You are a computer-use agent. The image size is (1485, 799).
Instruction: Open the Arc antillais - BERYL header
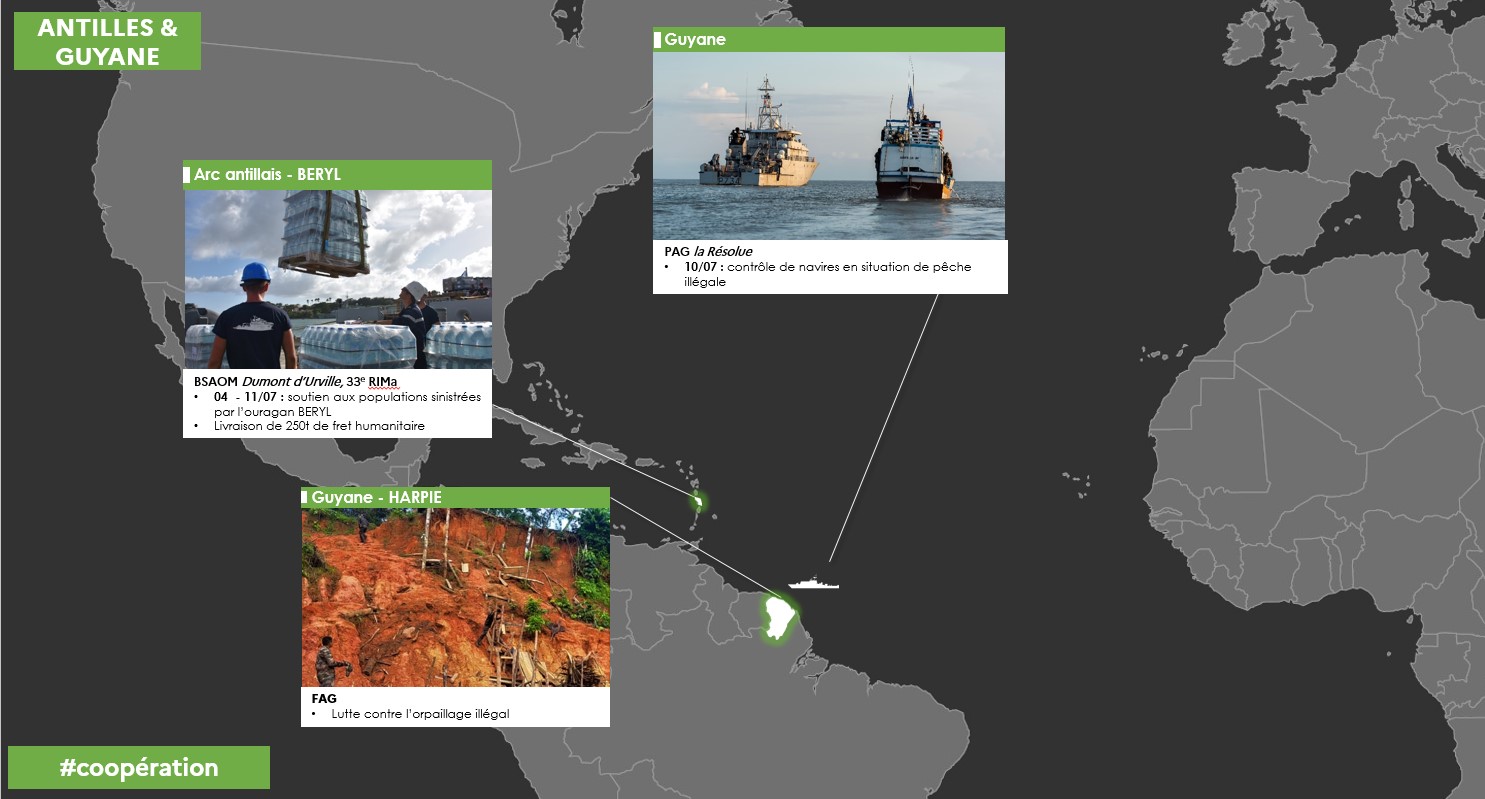point(338,175)
